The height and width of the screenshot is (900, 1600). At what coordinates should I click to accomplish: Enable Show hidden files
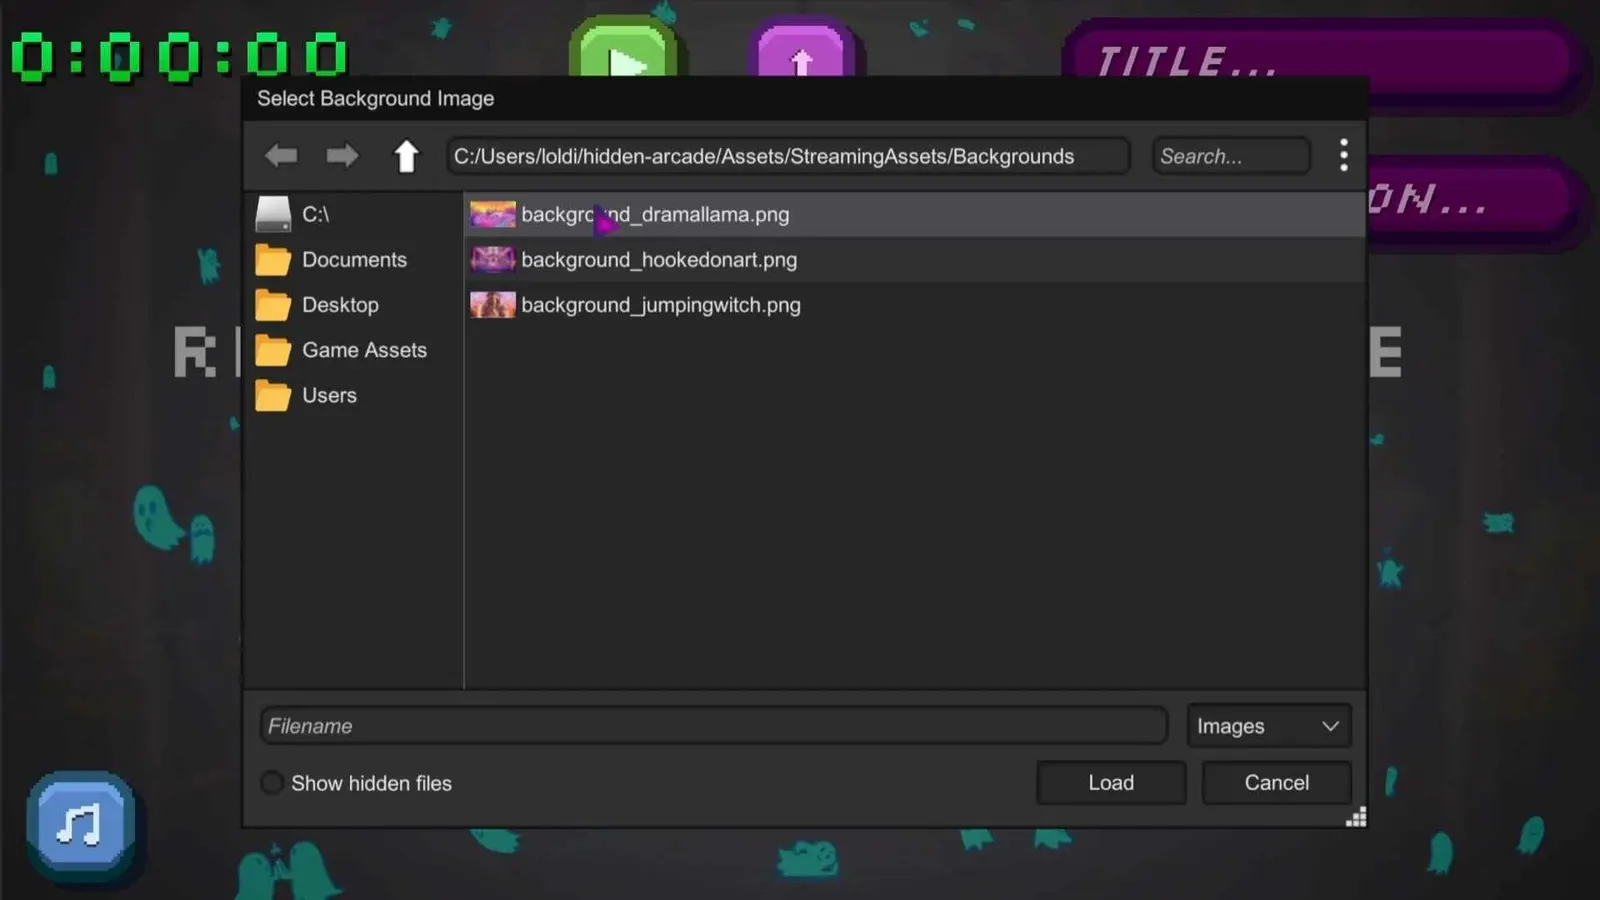point(271,783)
